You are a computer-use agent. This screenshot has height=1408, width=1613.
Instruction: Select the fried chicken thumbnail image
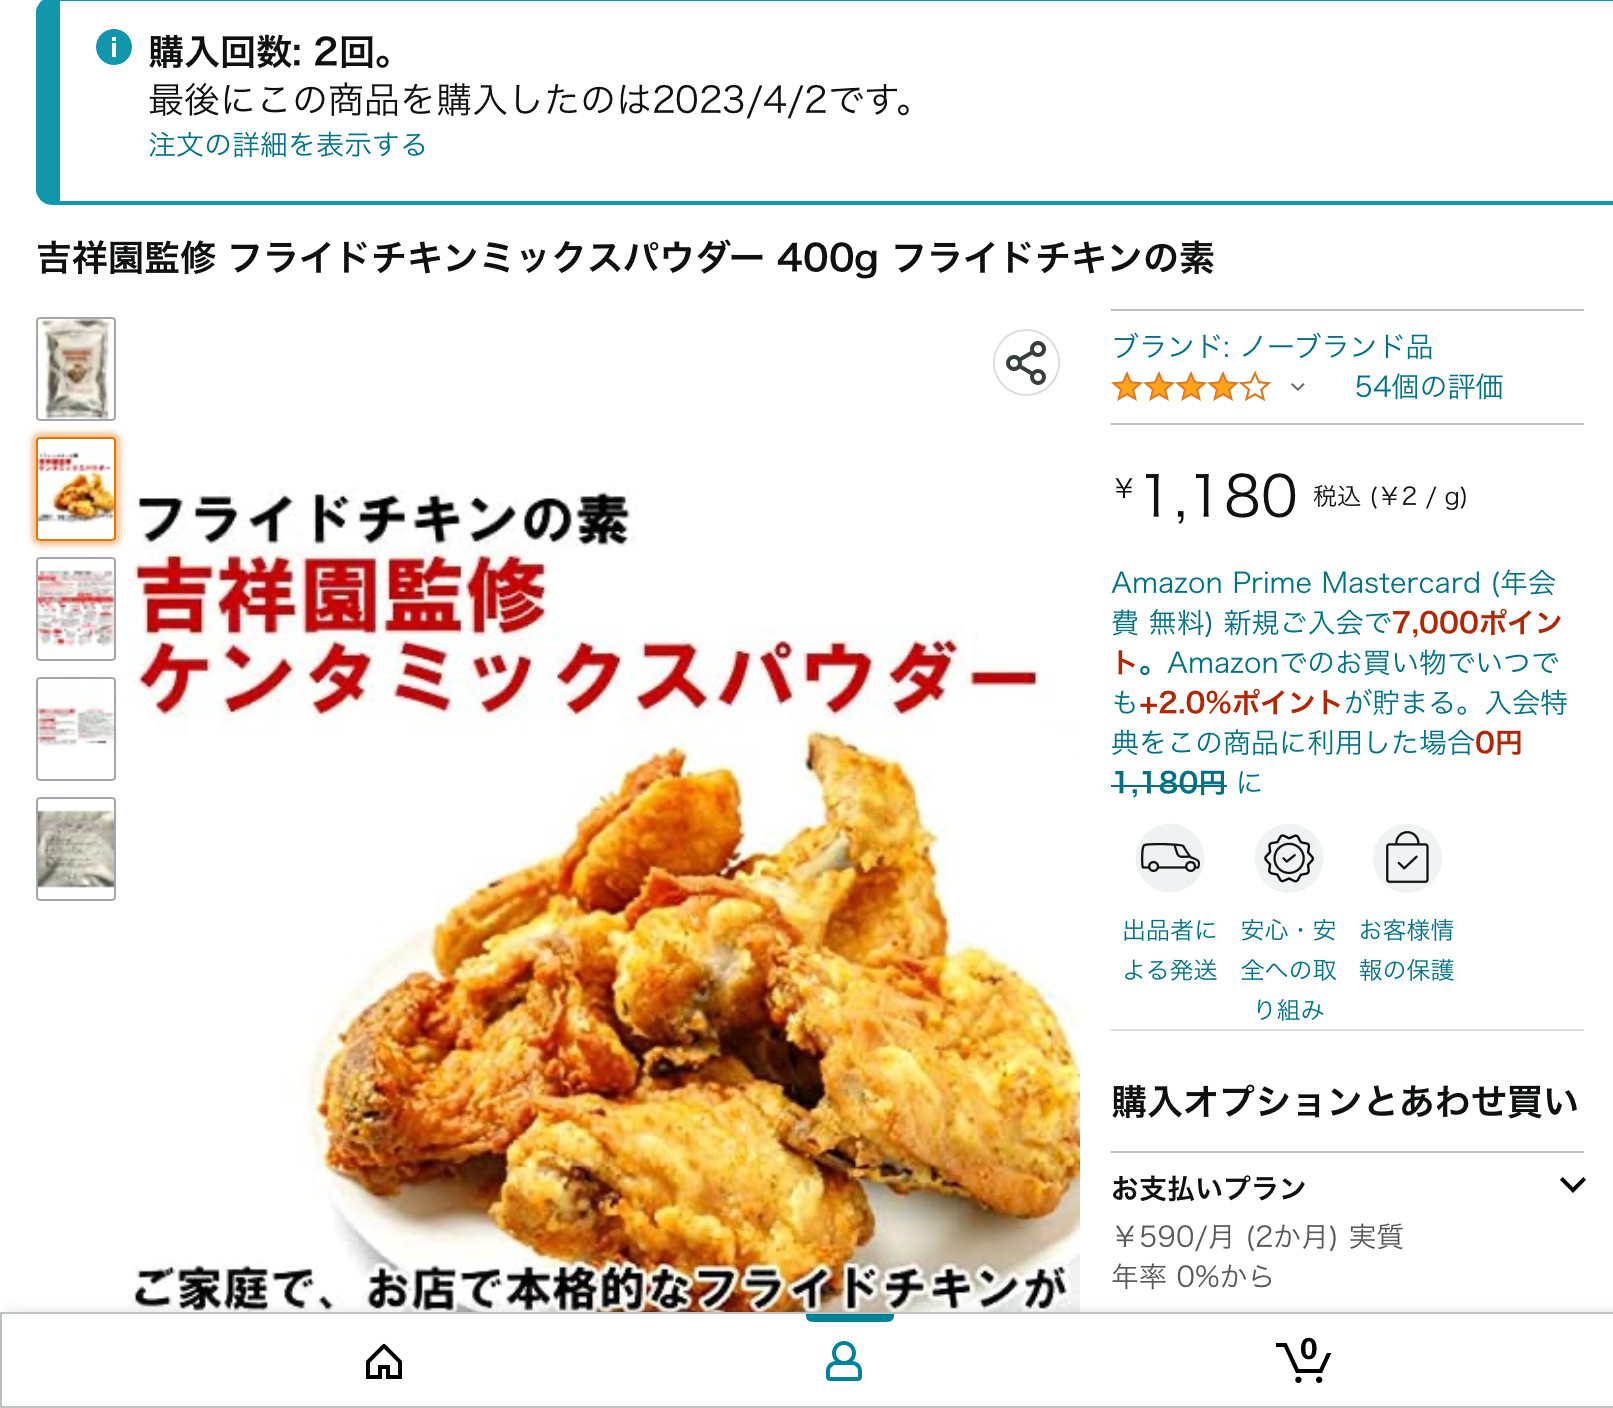[x=76, y=489]
